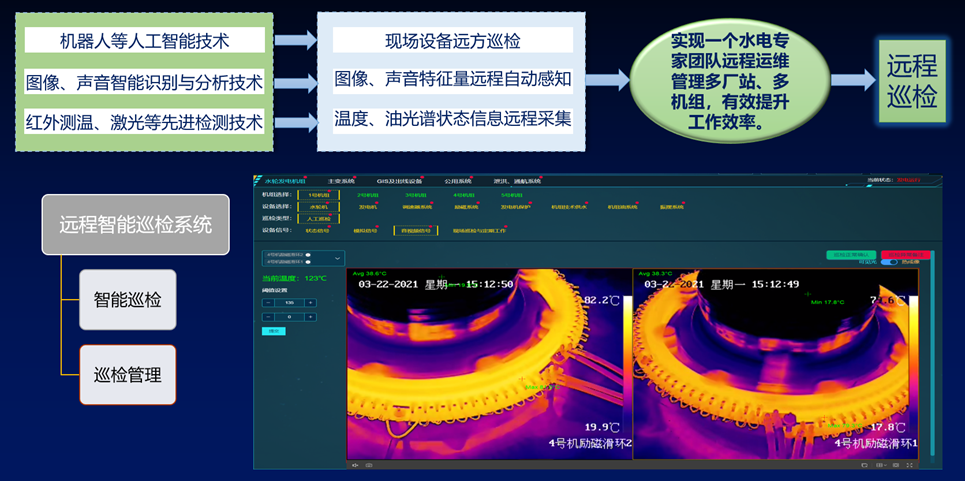
Task: Click the 巡检管理 box in left diagram
Action: [128, 376]
